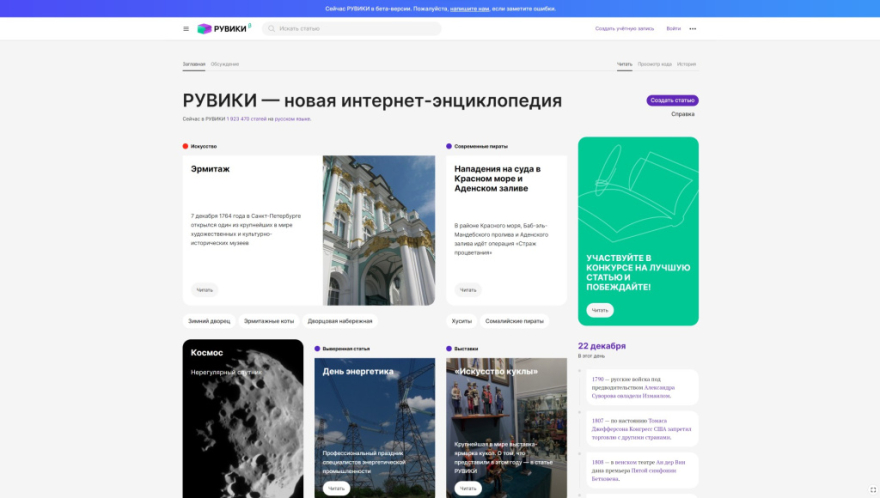Click Создать учётную запись link
The width and height of the screenshot is (880, 498).
[x=625, y=29]
